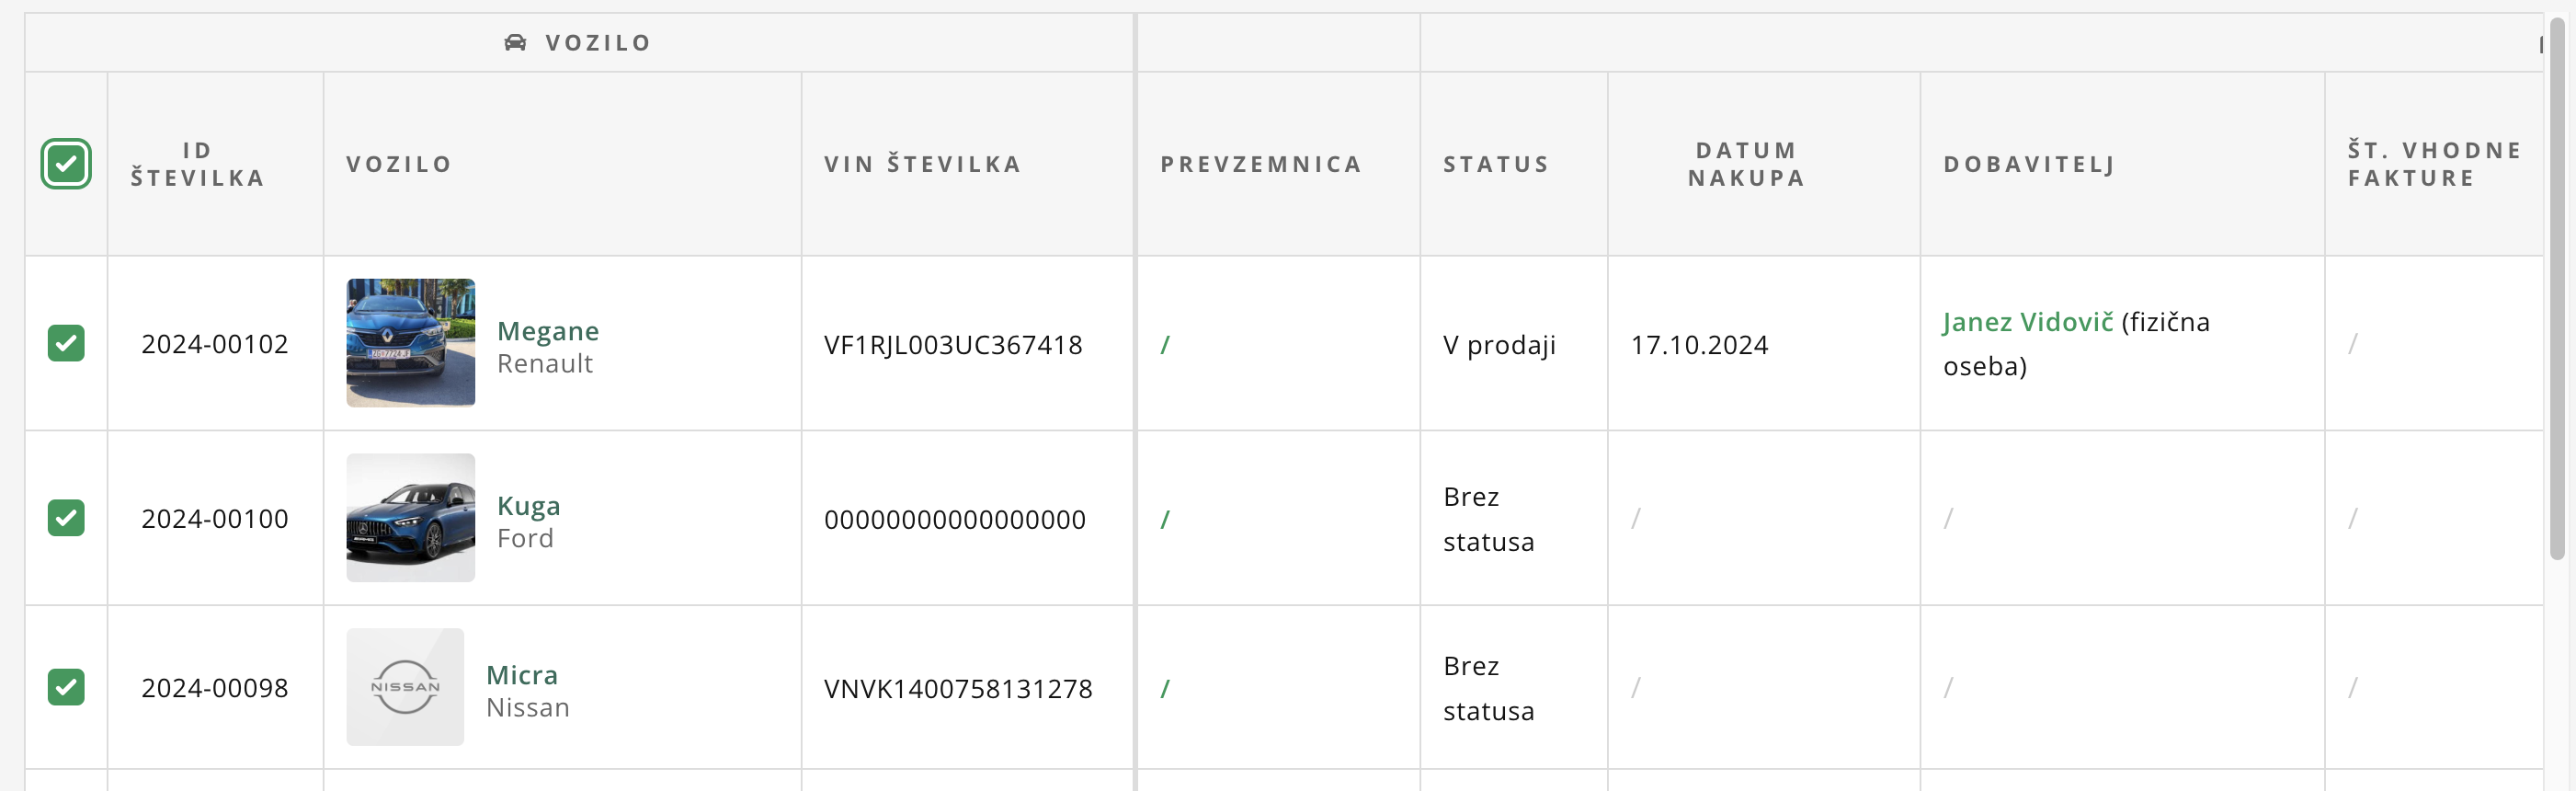Uncheck the row 2024-00098 checkbox
The width and height of the screenshot is (2576, 791).
click(x=66, y=687)
